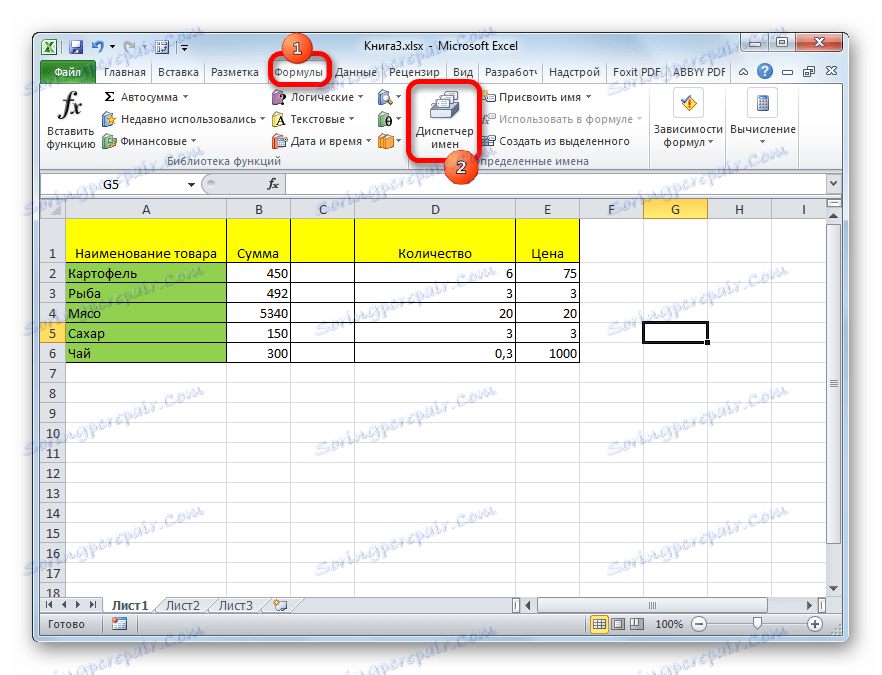882x675 pixels.
Task: Click the insert new worksheet button
Action: pos(278,605)
